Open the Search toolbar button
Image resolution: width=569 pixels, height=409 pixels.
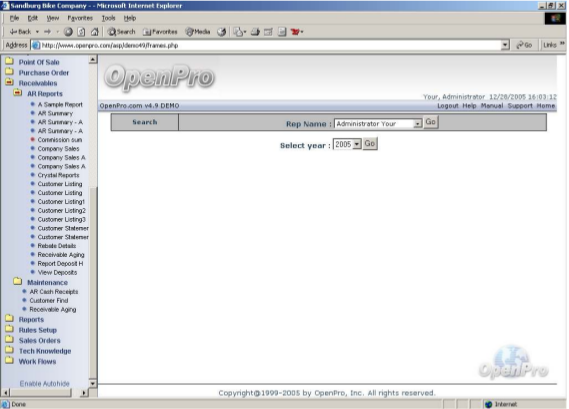tap(121, 32)
